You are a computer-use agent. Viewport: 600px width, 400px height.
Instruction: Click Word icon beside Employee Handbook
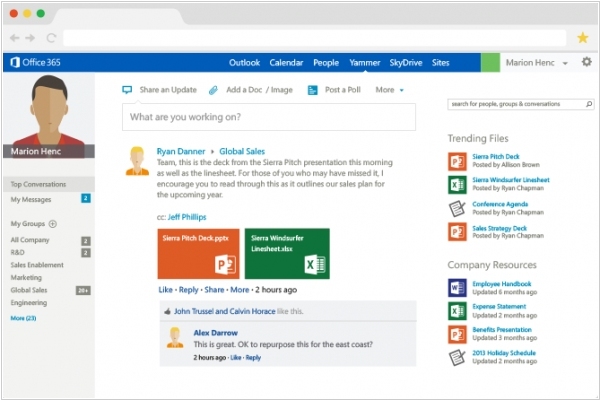coord(457,288)
